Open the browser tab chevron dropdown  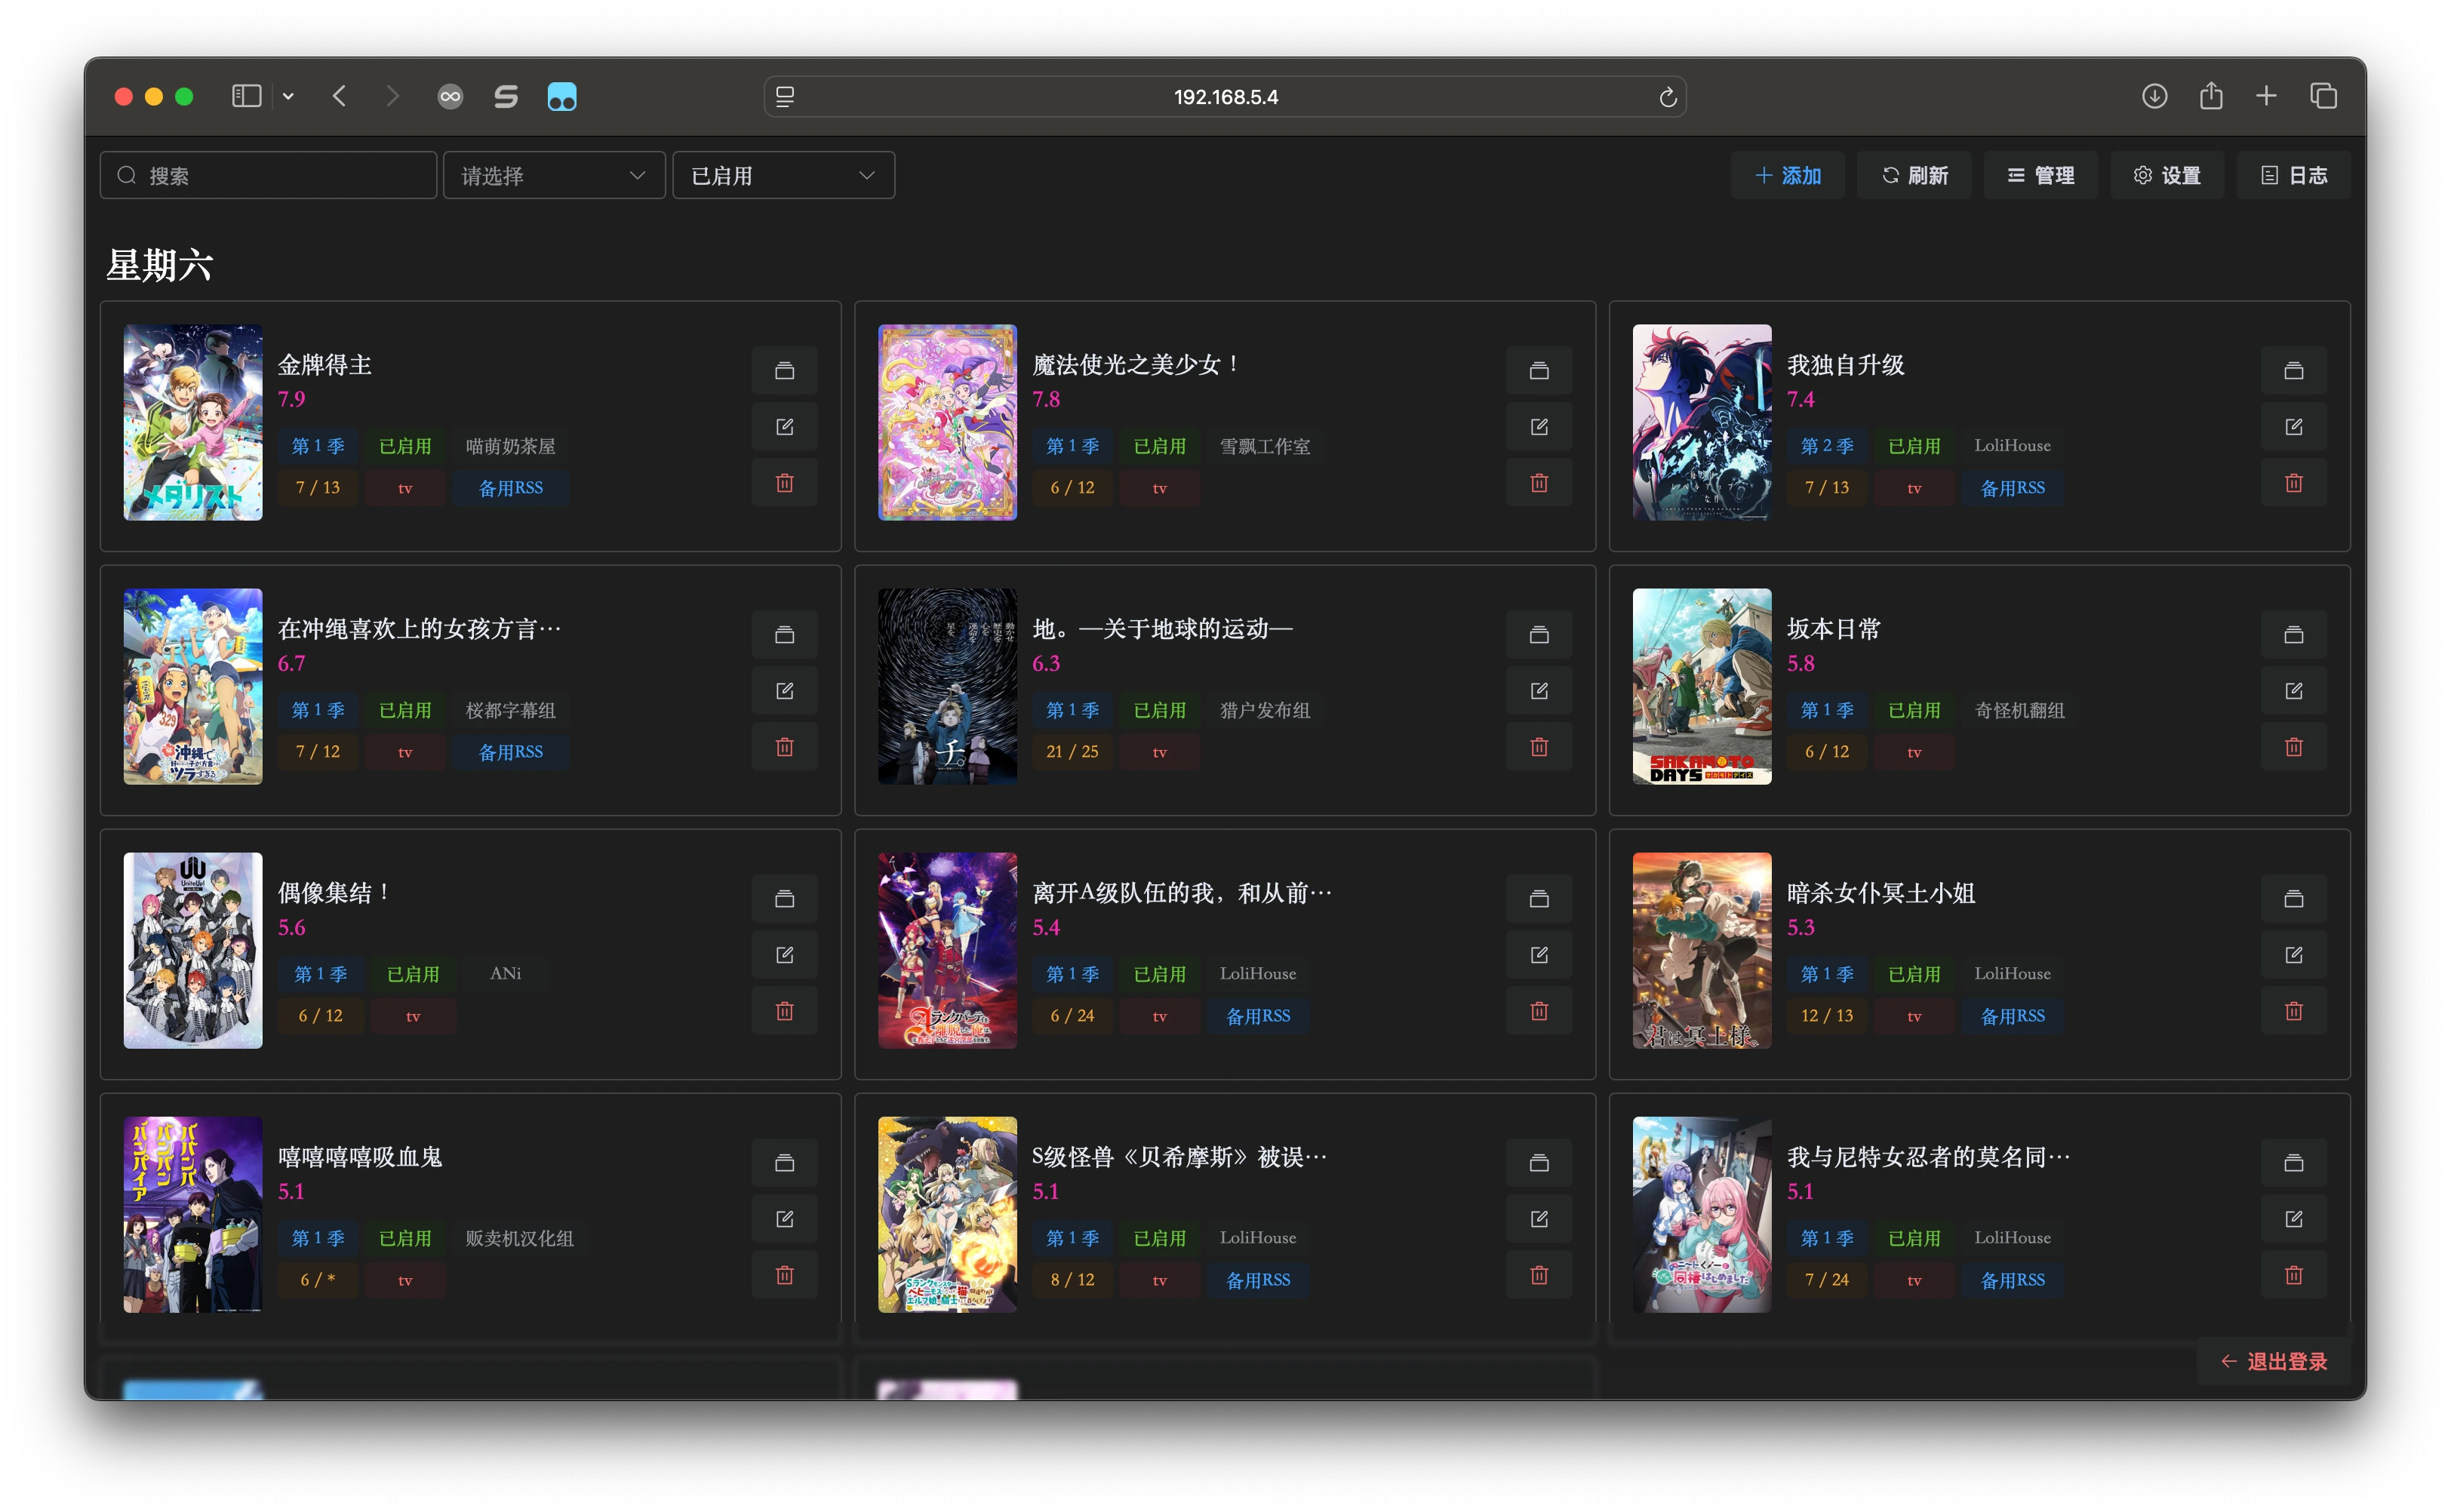pos(289,96)
